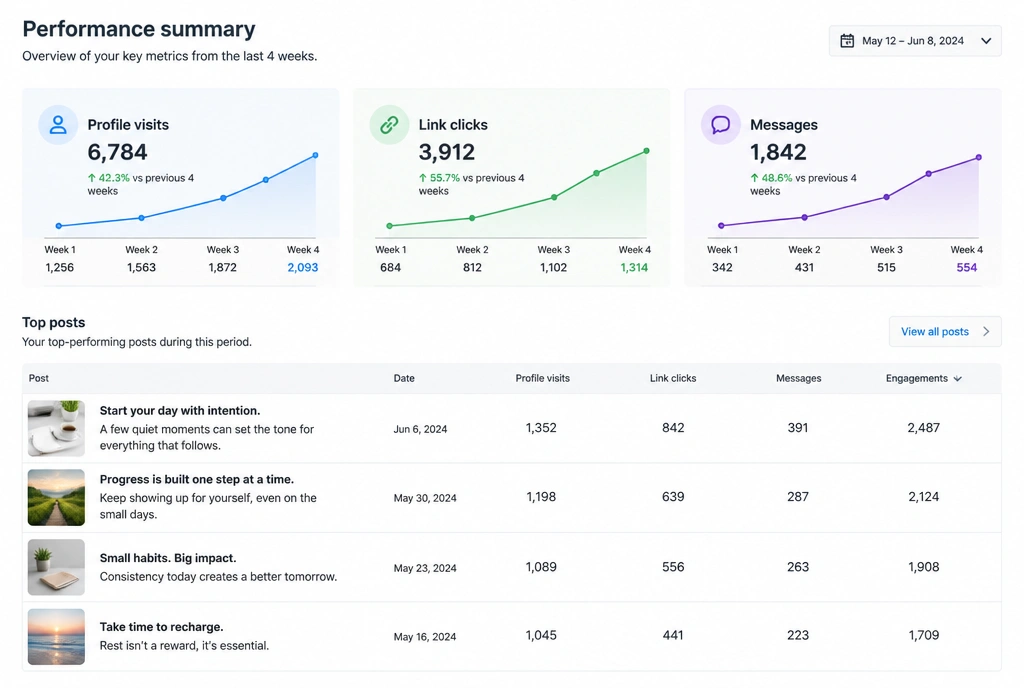Click Messages Week 4 value 554
Screen dimensions: 1024x688
[967, 268]
